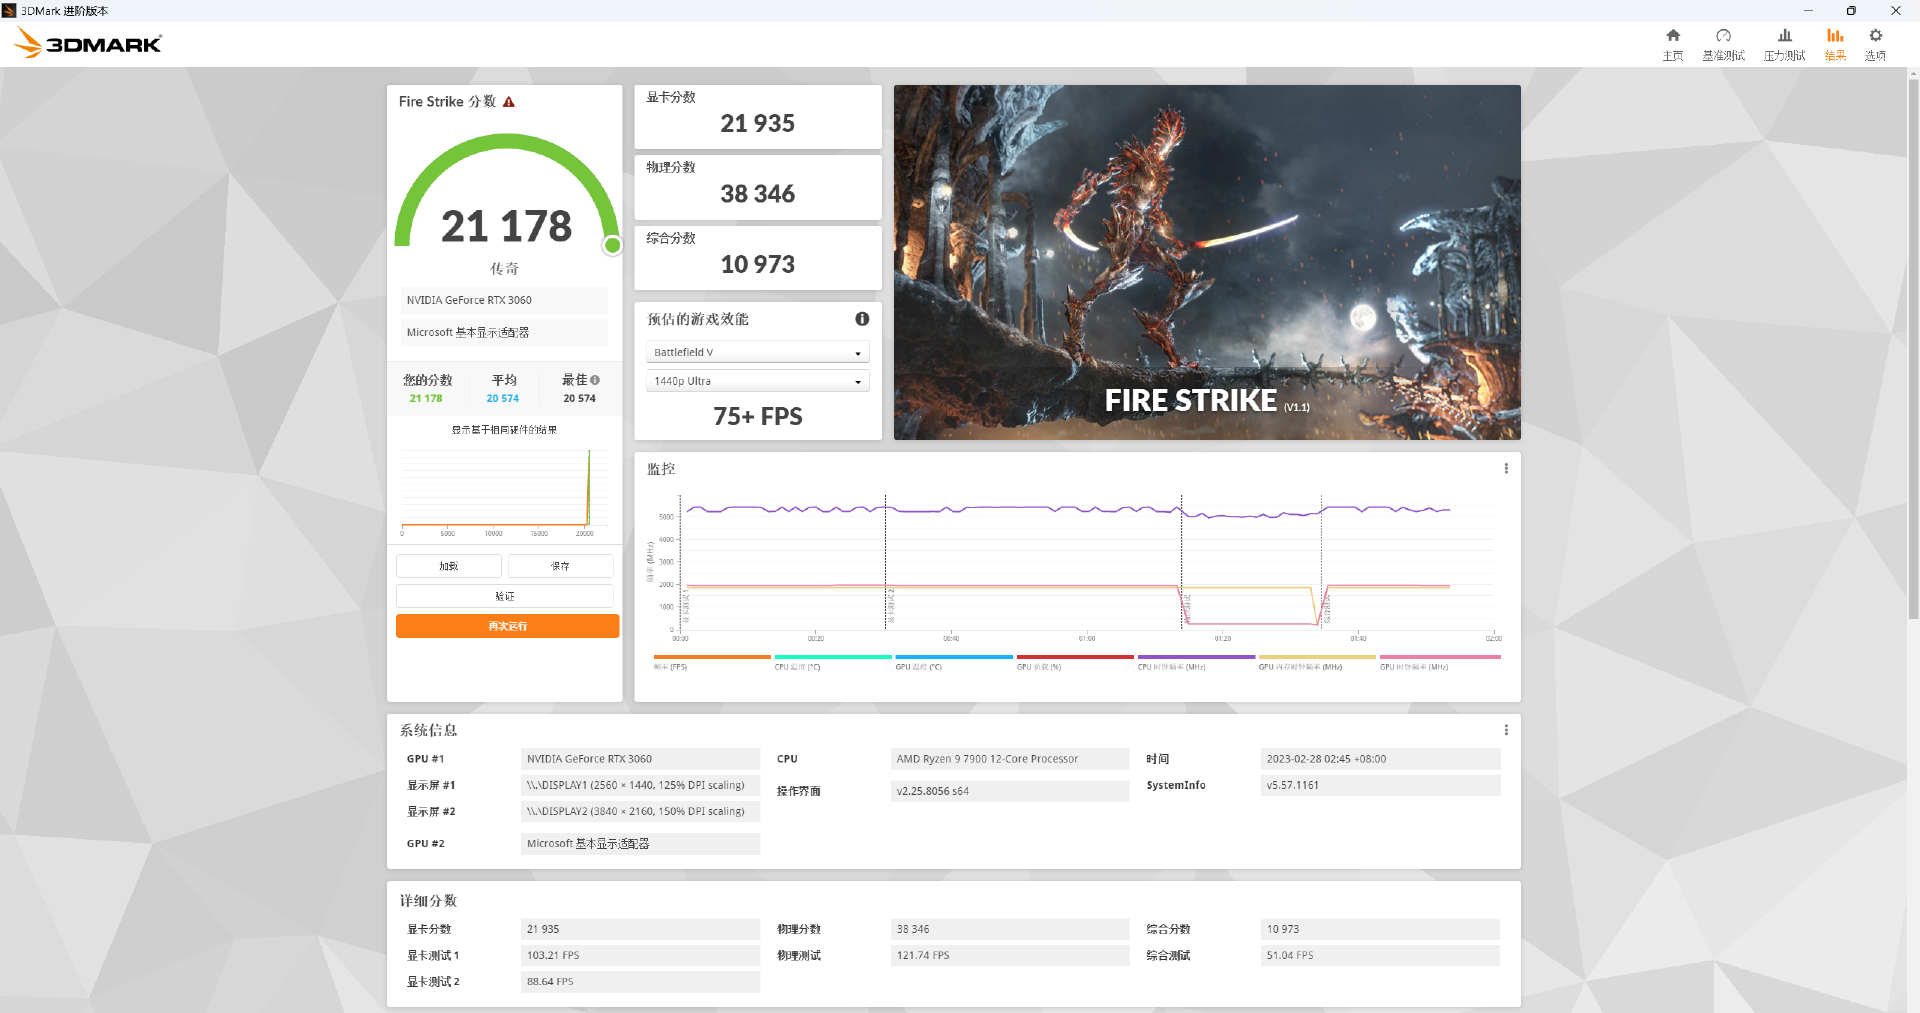The width and height of the screenshot is (1920, 1013).
Task: Click the Microsoft 基本显示适配器 field under score
Action: tap(504, 332)
